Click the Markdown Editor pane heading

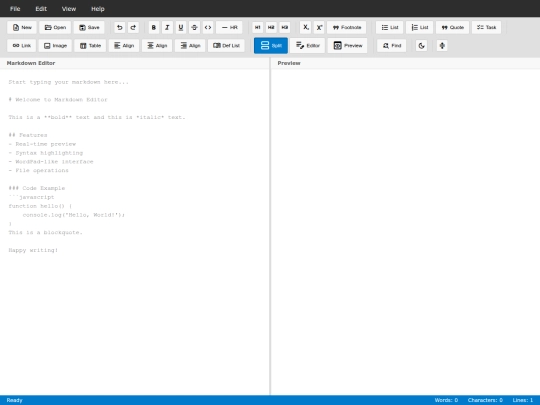[31, 63]
